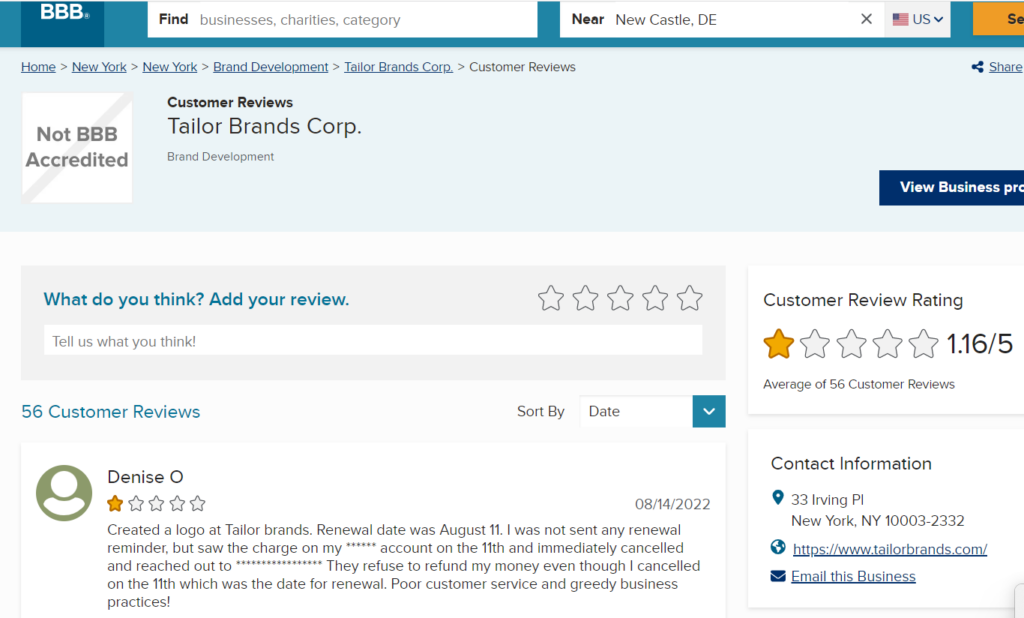
Task: Click Denise O's one-star rating
Action: (157, 504)
